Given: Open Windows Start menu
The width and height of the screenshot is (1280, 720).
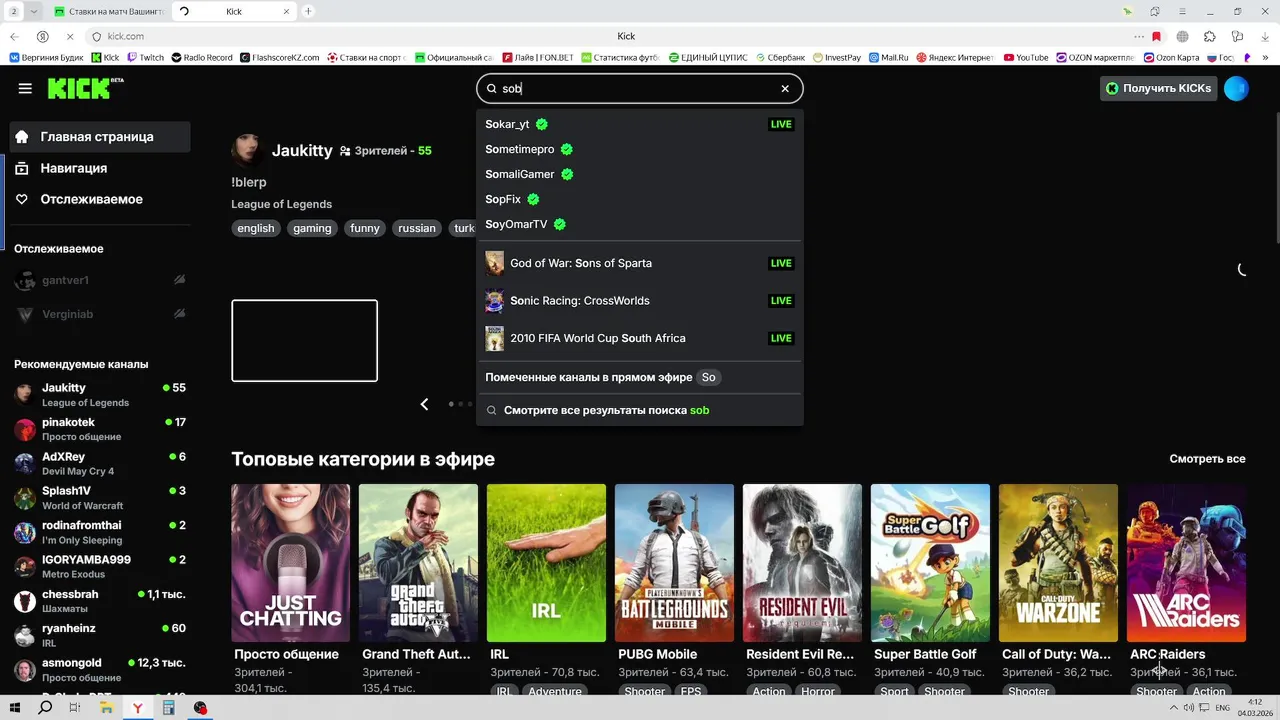Looking at the screenshot, I should (16, 708).
